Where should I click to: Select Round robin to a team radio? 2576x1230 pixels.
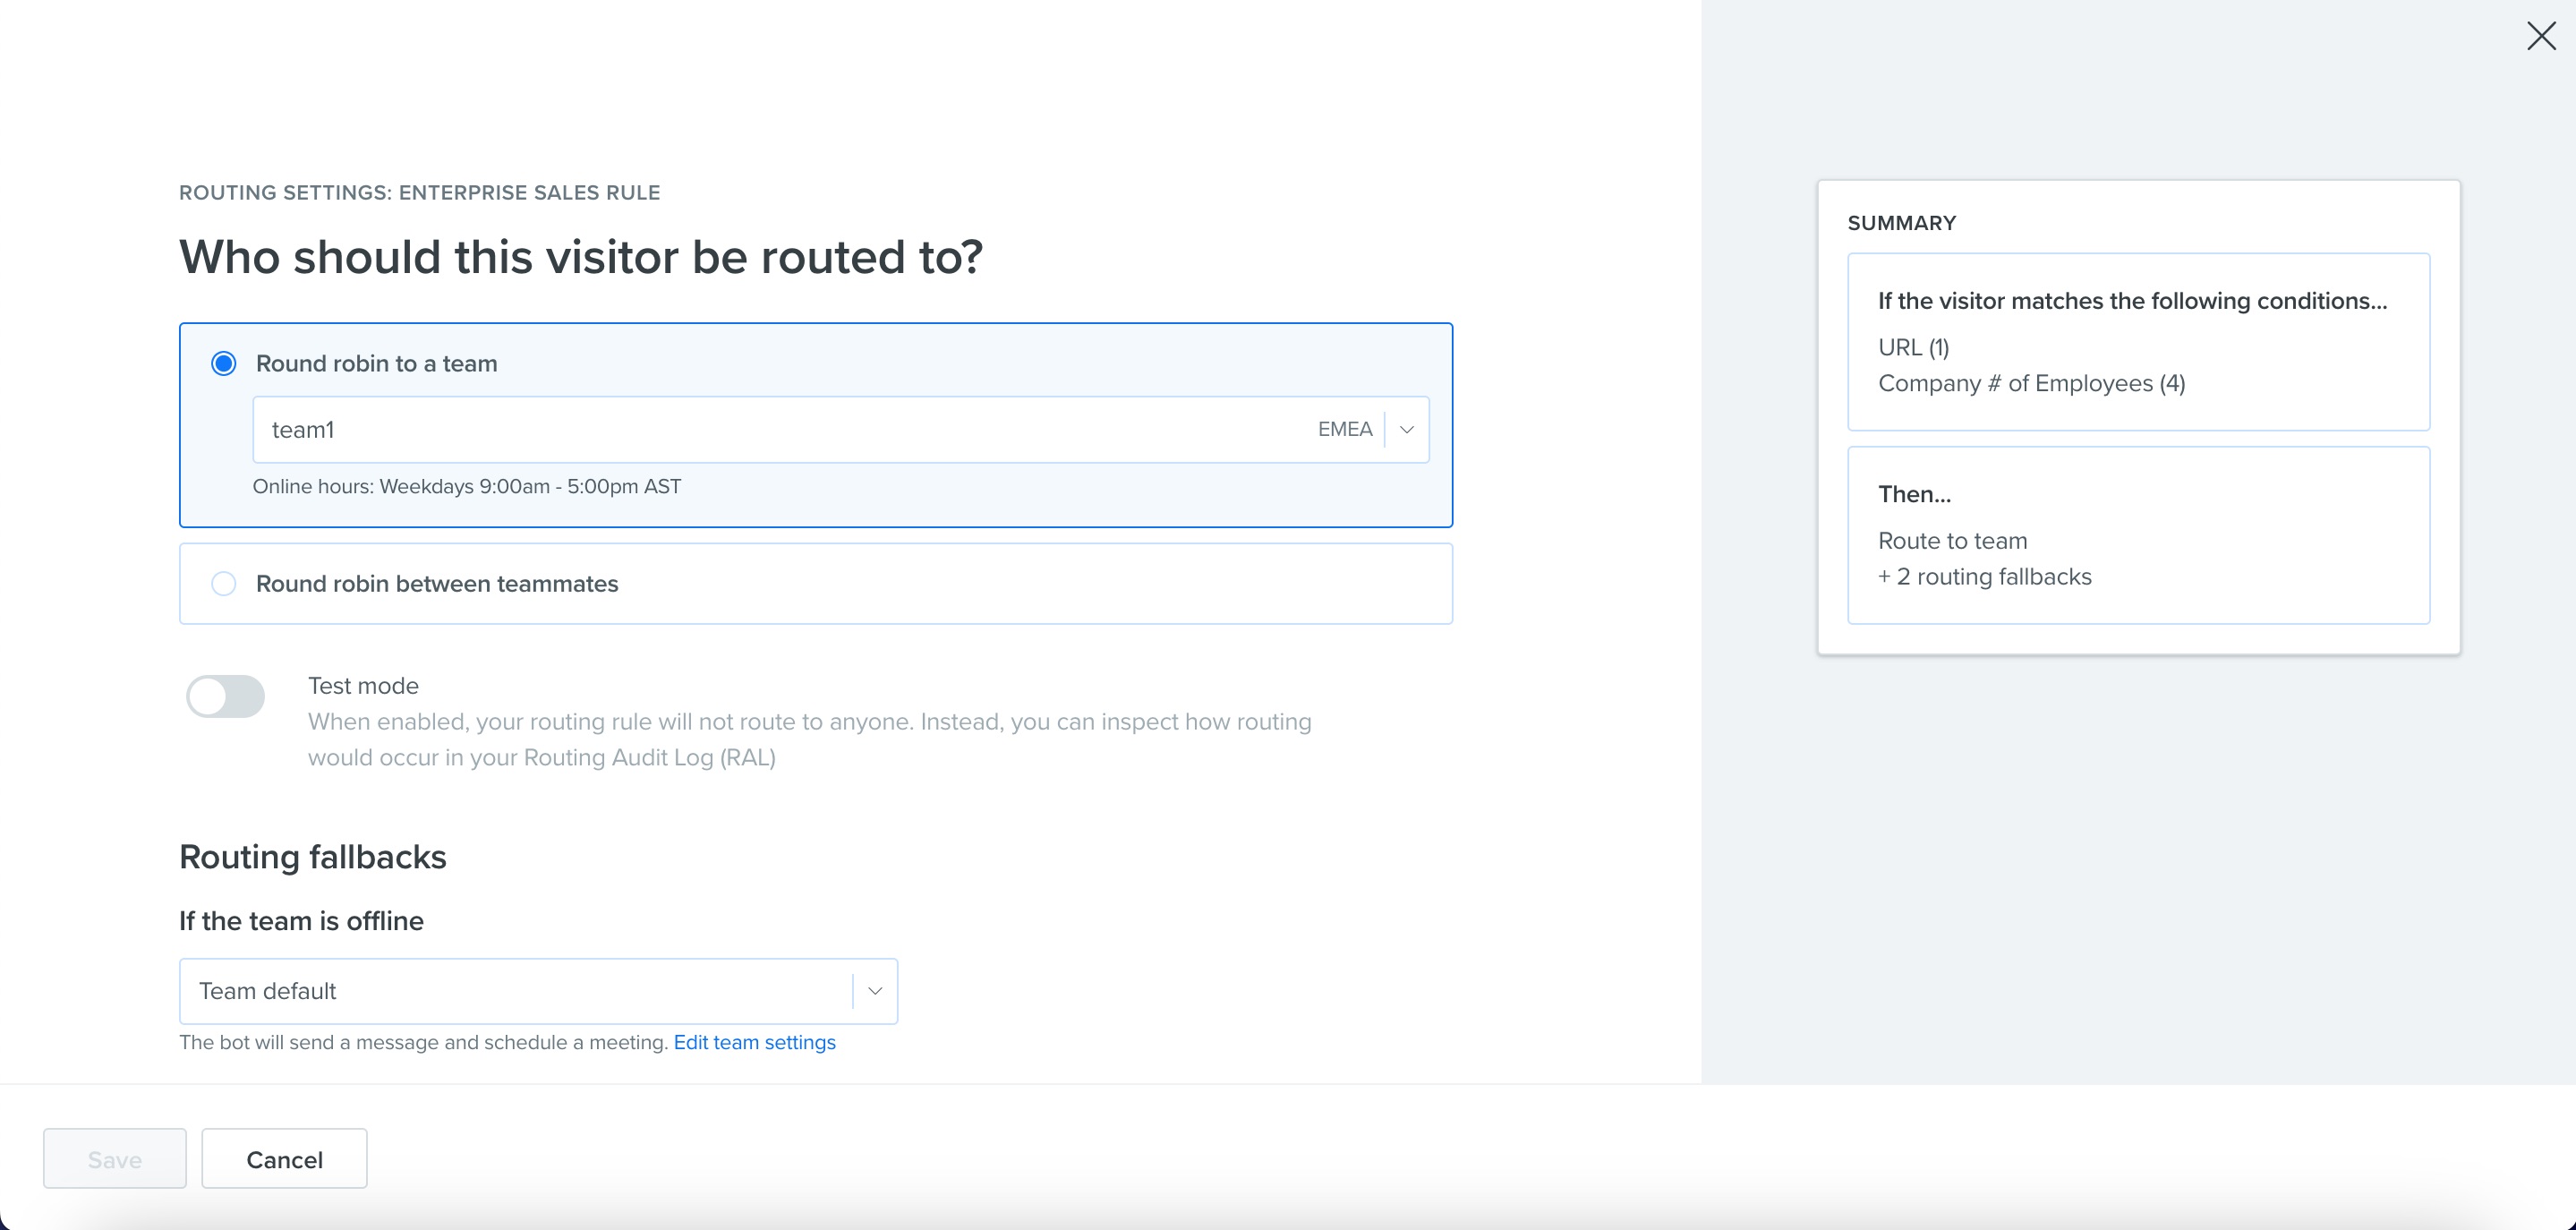pyautogui.click(x=224, y=363)
